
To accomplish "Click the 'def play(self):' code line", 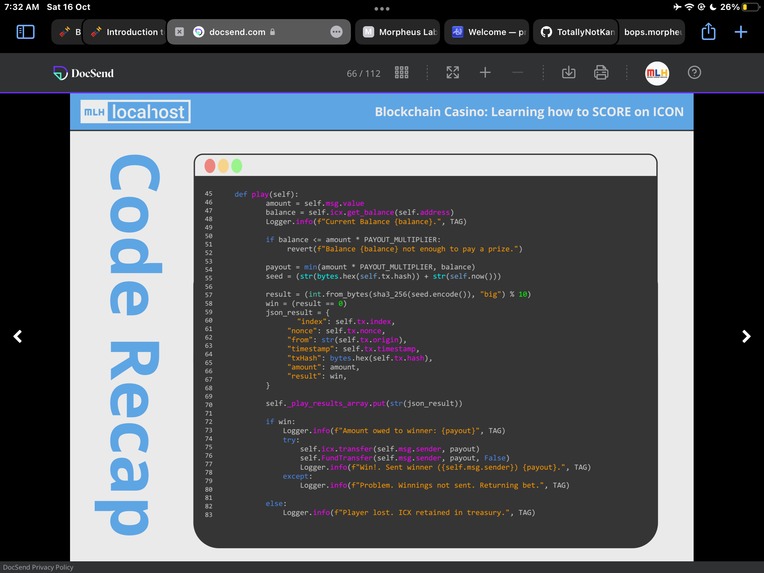I will [x=266, y=194].
